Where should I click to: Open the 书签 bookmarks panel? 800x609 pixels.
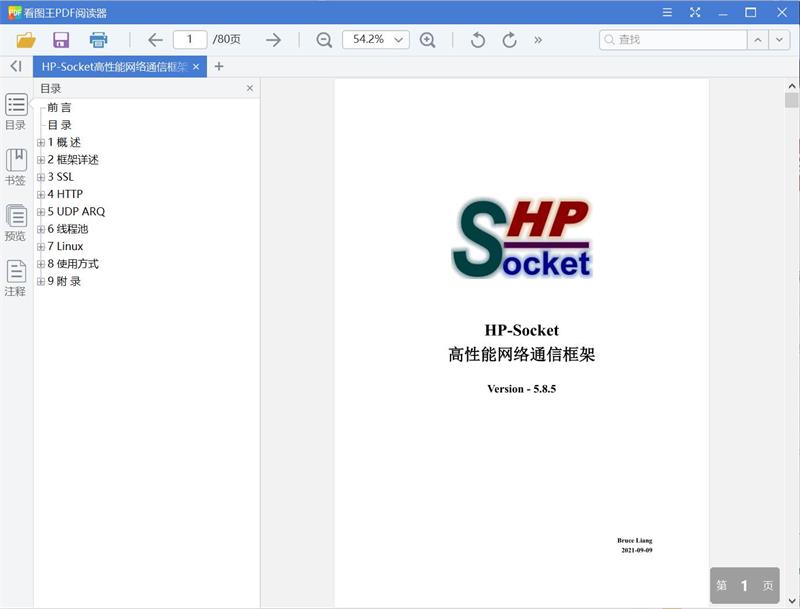[16, 167]
